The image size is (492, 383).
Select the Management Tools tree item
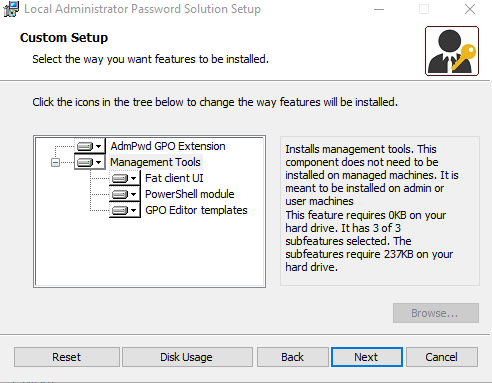[155, 162]
